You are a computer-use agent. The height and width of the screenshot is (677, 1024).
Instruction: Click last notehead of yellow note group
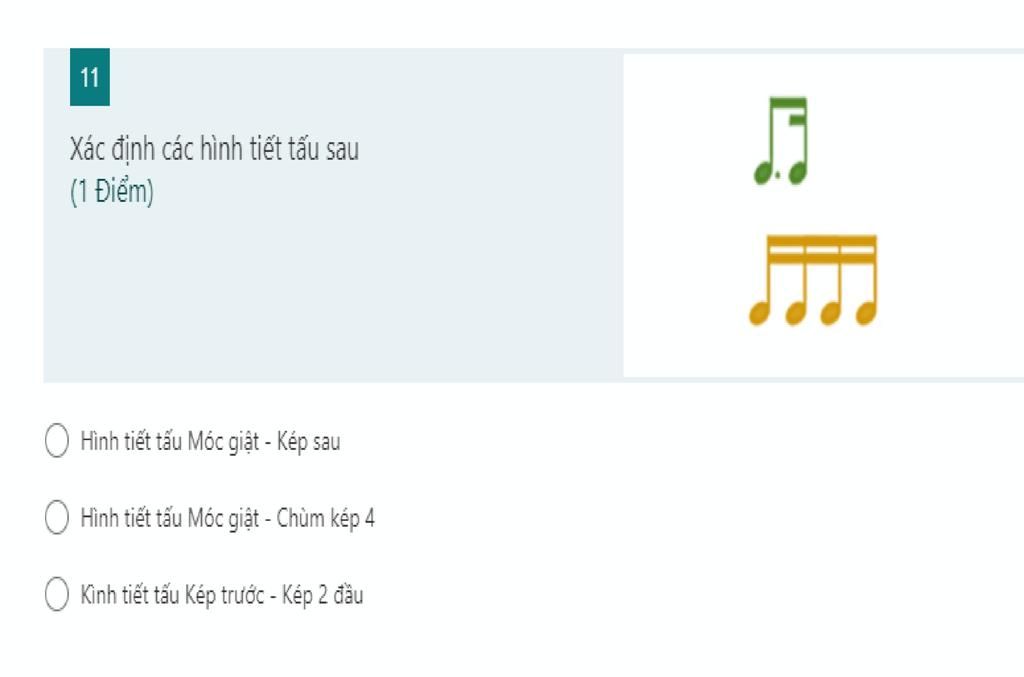865,315
